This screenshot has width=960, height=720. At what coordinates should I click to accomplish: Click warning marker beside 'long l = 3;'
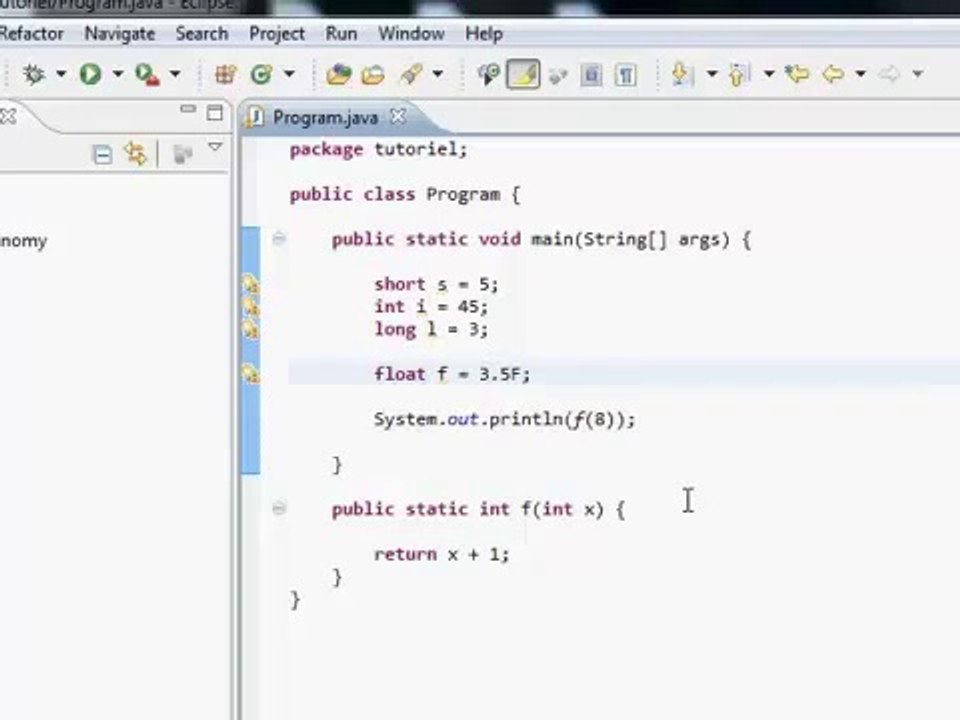click(x=250, y=329)
